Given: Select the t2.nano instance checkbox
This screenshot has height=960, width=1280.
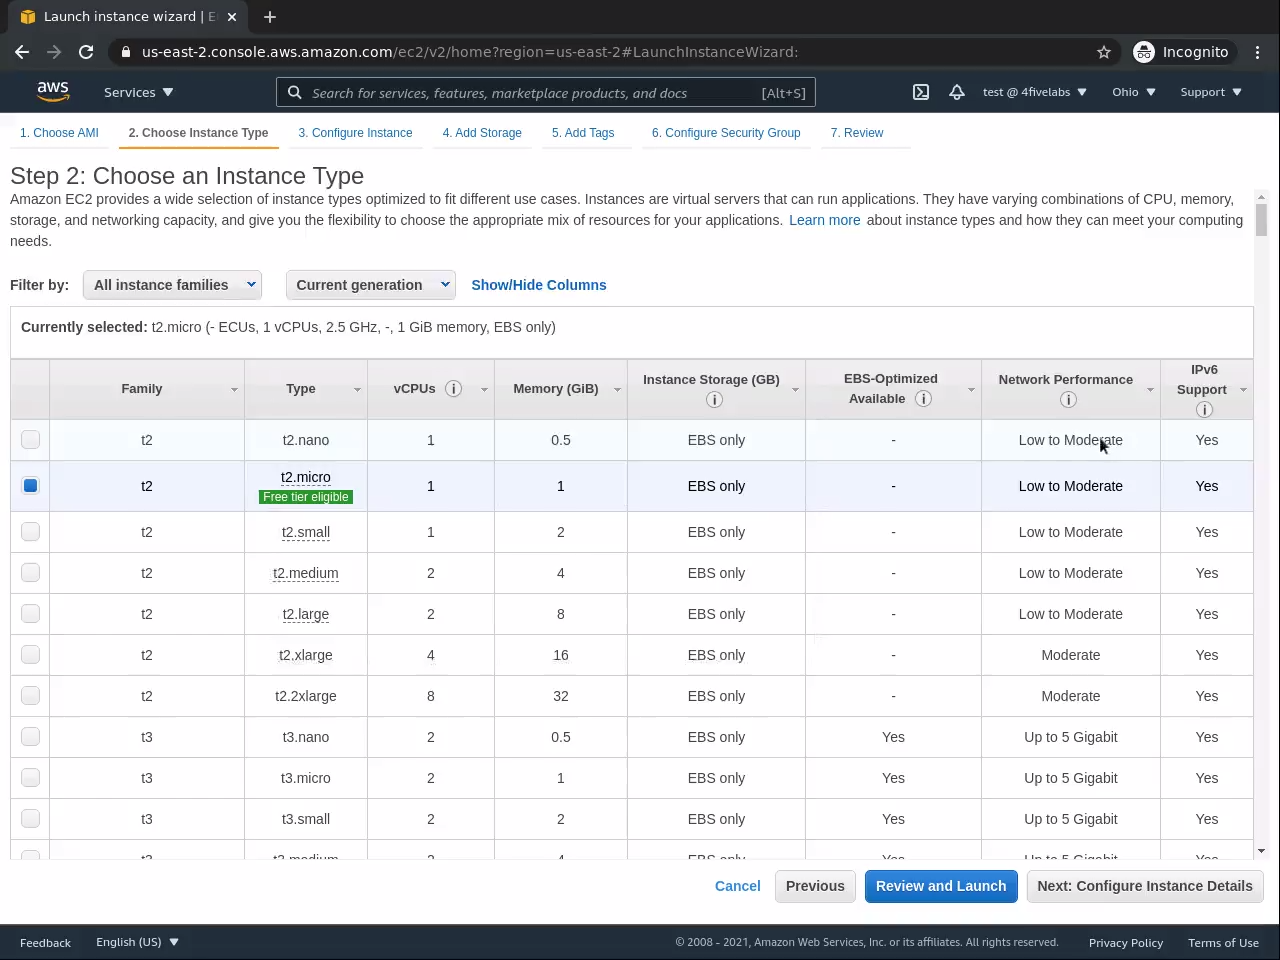Looking at the screenshot, I should tap(31, 440).
